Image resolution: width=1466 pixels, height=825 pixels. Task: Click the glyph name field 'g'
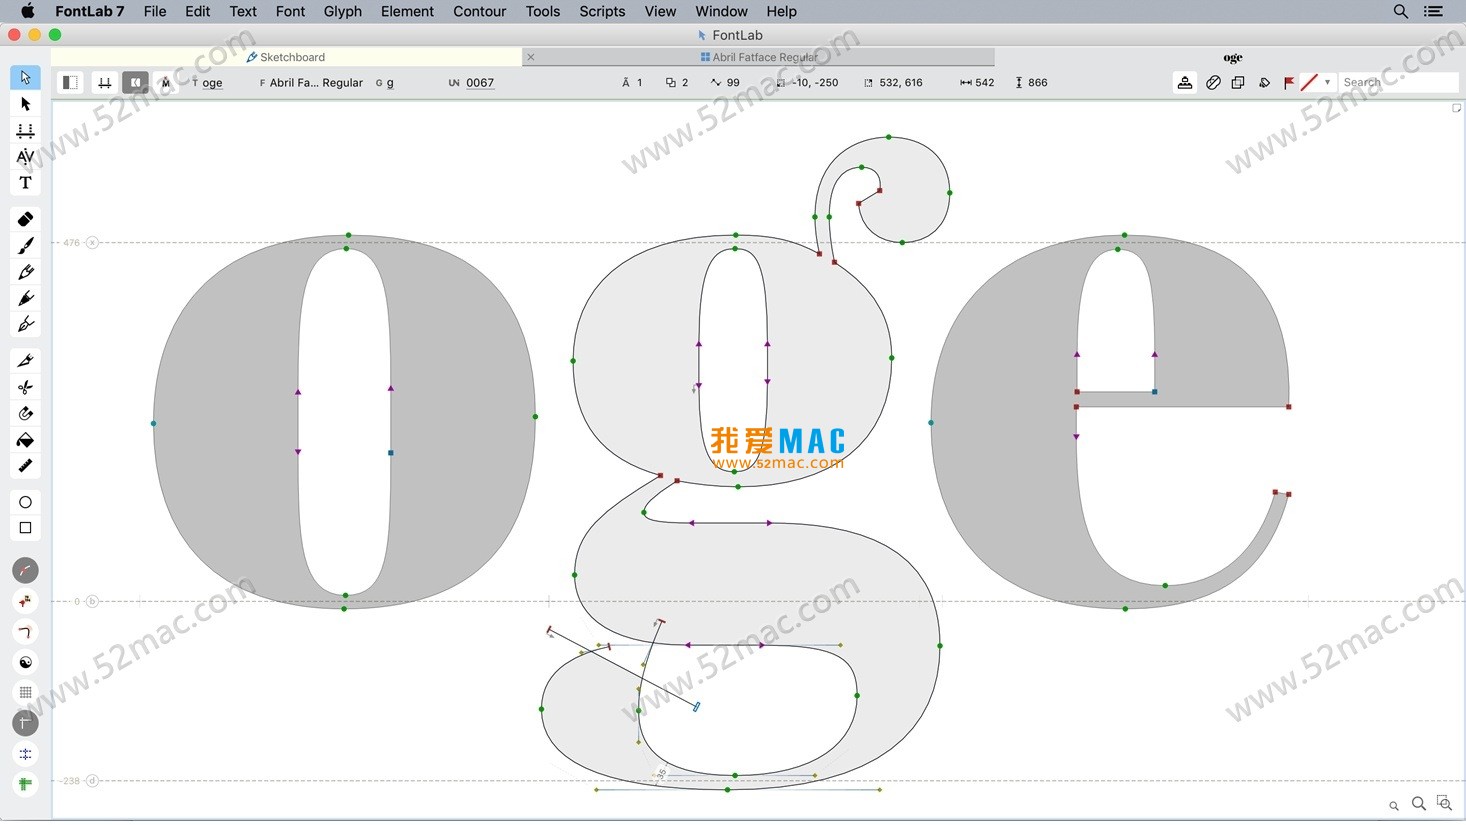click(390, 83)
